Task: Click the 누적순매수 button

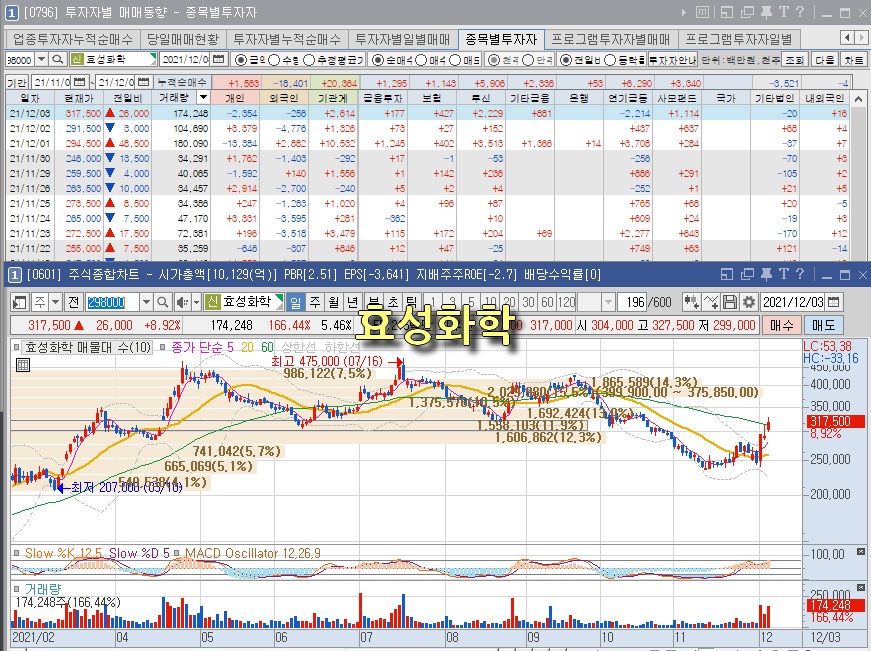Action: click(x=182, y=82)
